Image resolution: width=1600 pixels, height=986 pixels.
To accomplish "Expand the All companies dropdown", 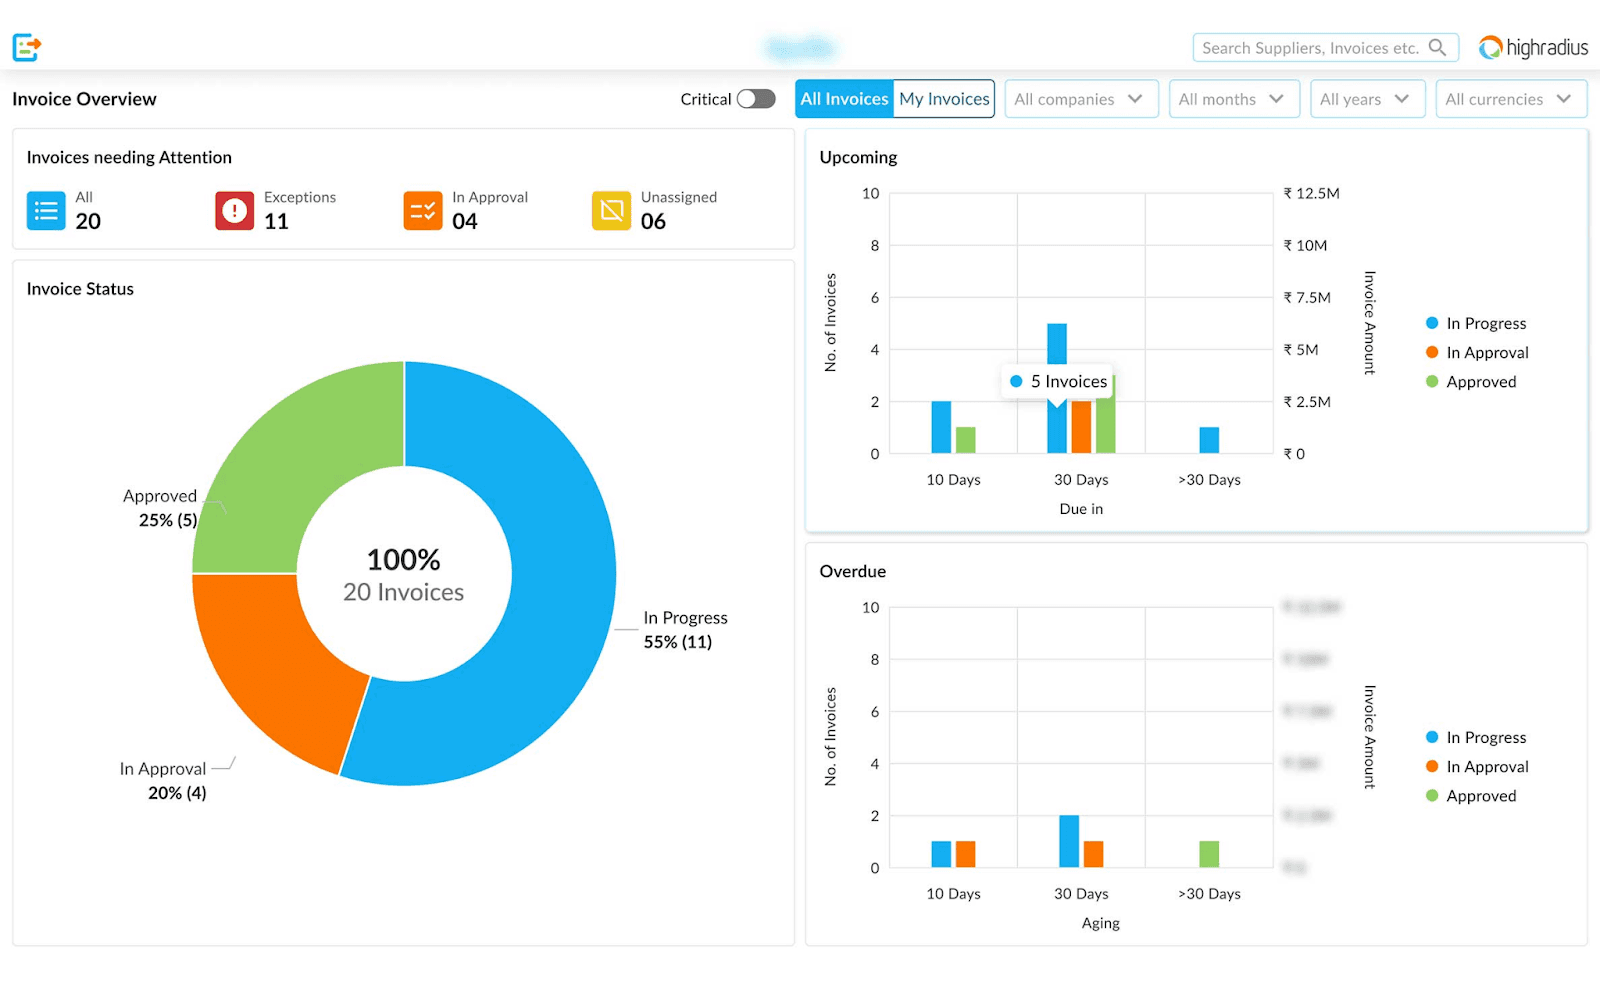I will coord(1081,99).
